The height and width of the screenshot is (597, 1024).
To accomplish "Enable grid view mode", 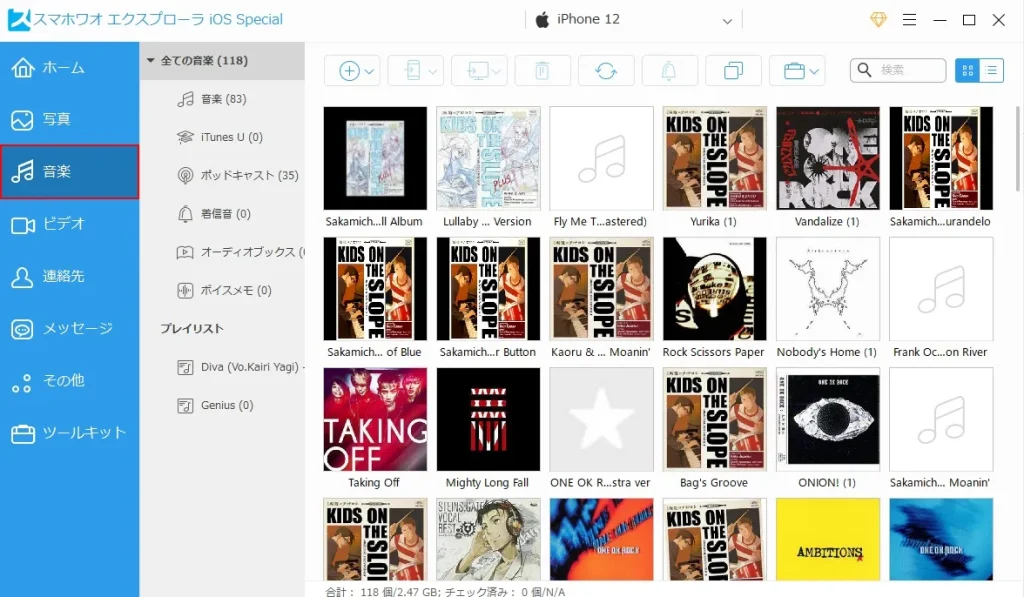I will coord(967,70).
